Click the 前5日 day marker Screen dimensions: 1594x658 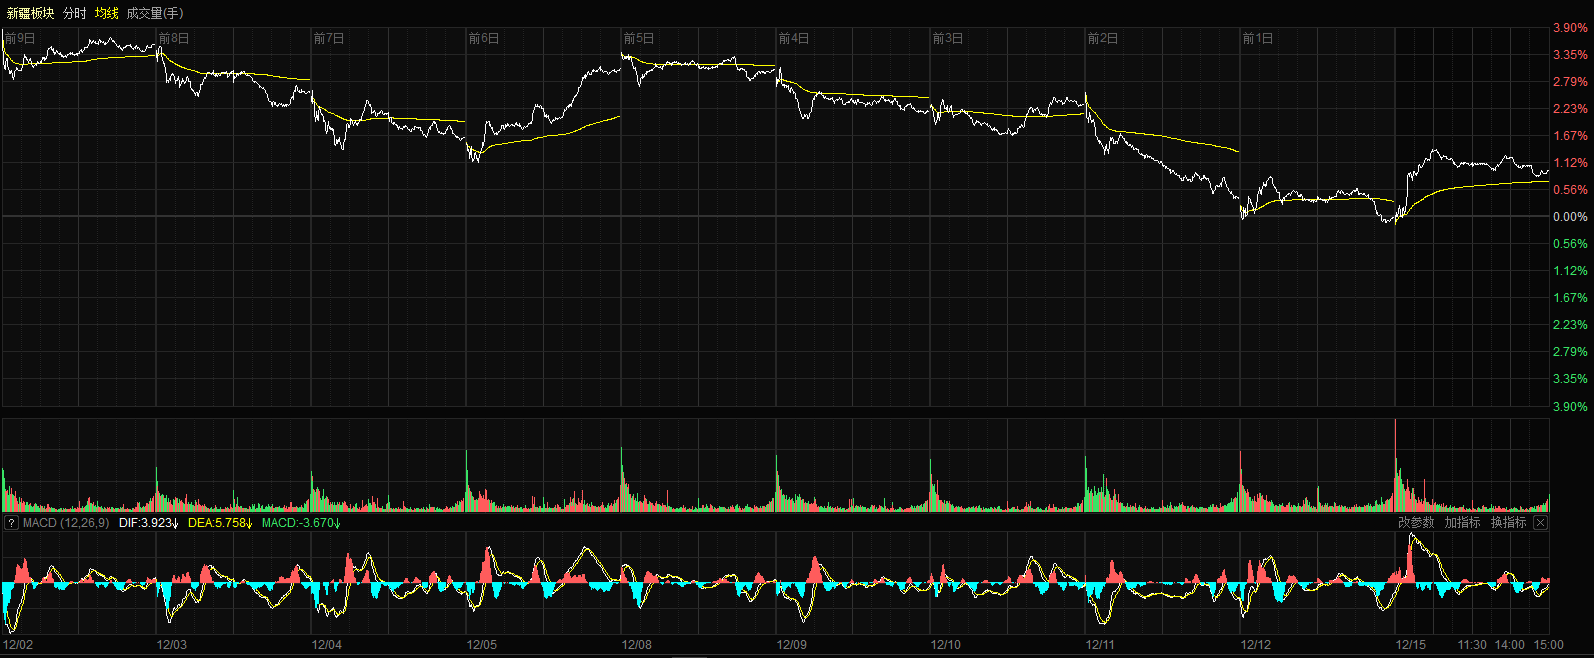(x=639, y=39)
